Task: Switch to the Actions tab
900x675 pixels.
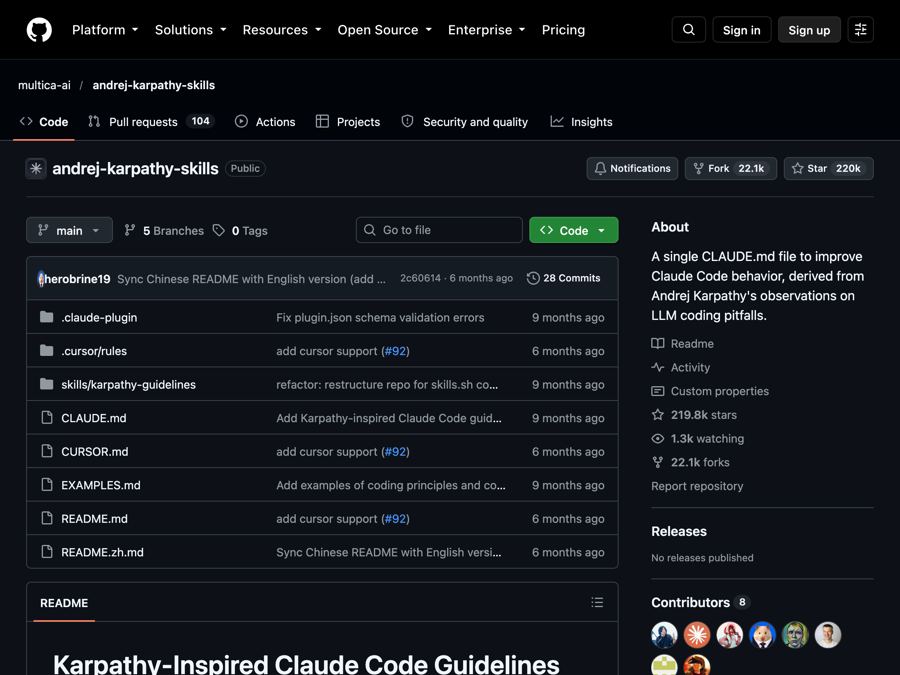Action: [x=265, y=122]
